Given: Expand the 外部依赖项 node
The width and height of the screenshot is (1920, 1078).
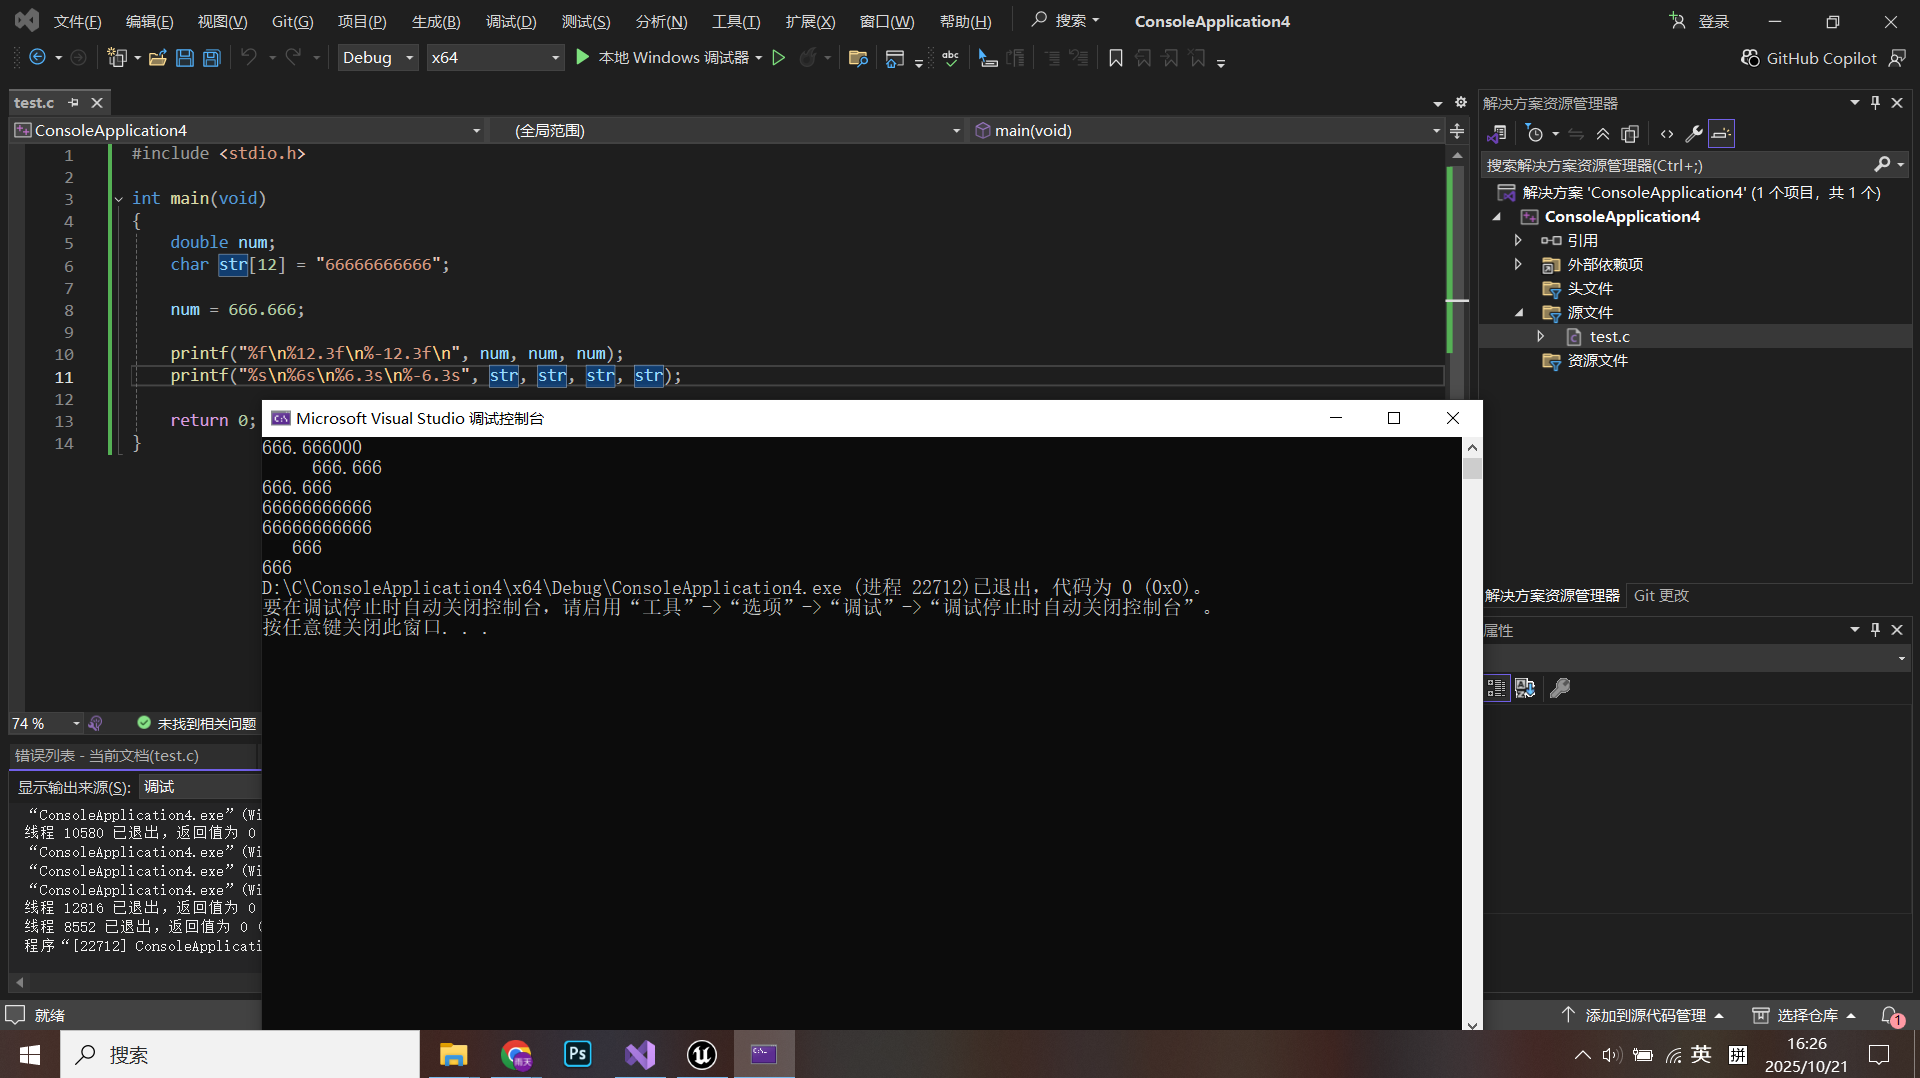Looking at the screenshot, I should (x=1518, y=264).
